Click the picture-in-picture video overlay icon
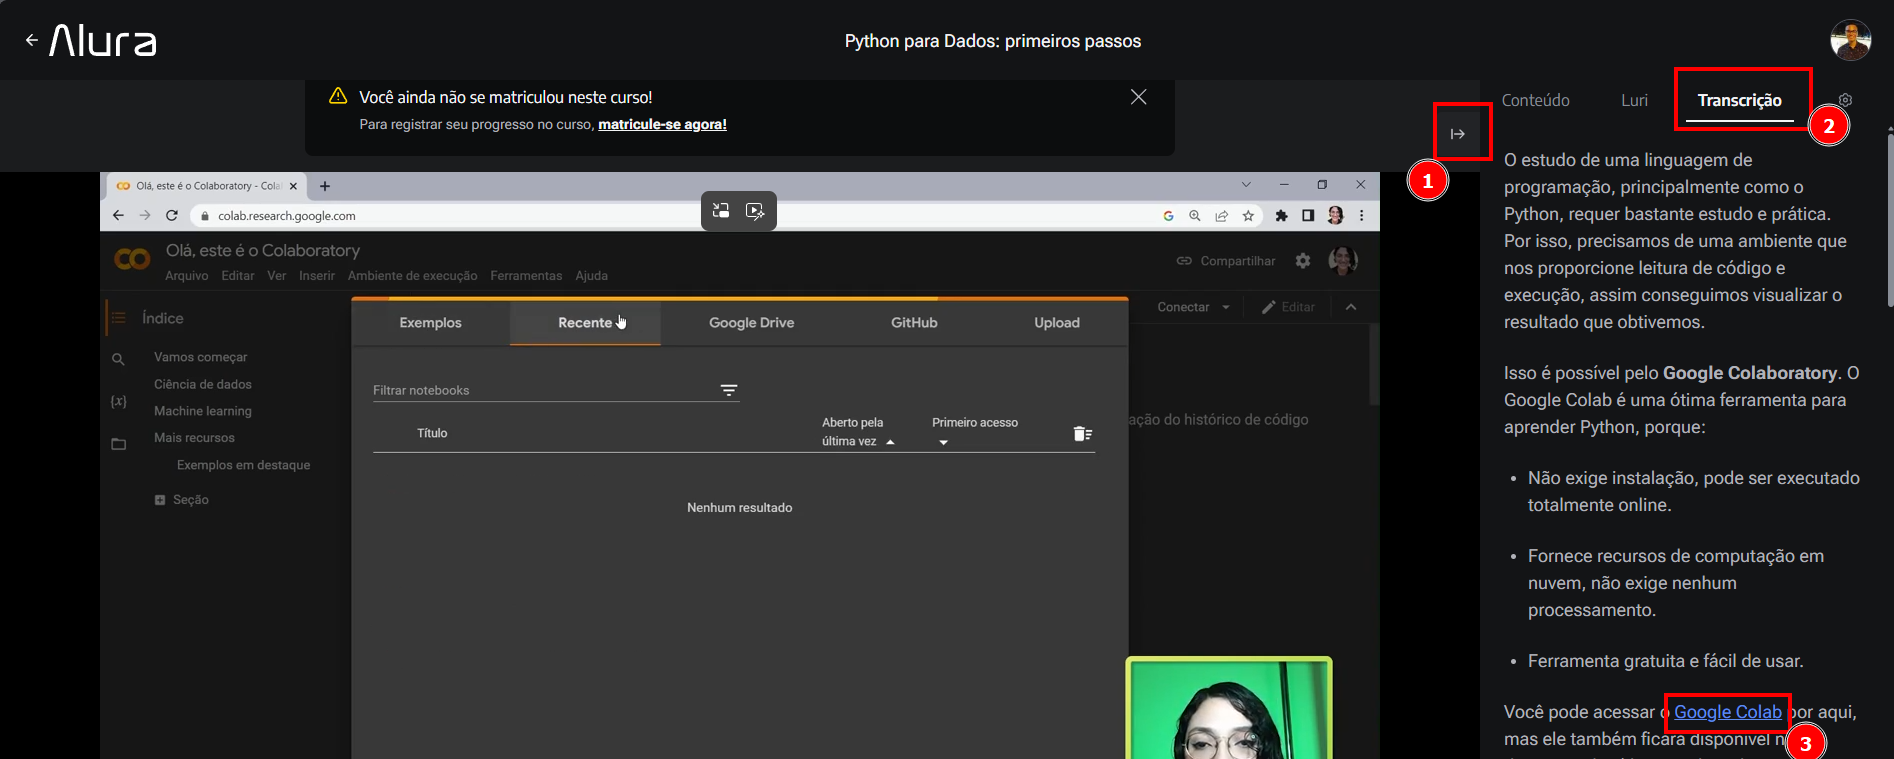1894x759 pixels. click(x=721, y=210)
